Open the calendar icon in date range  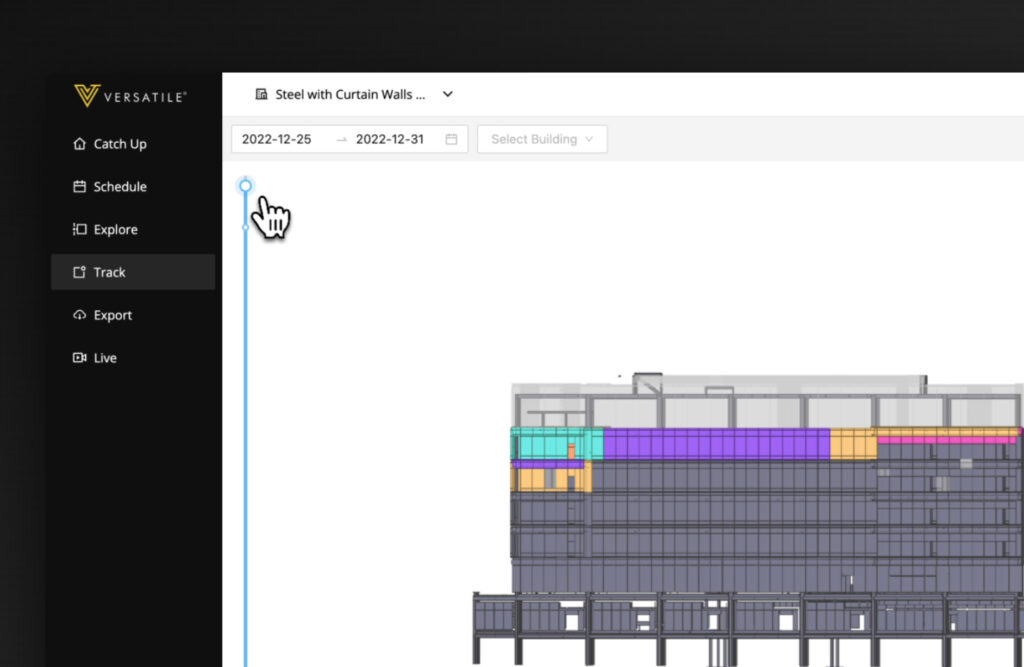click(x=451, y=139)
